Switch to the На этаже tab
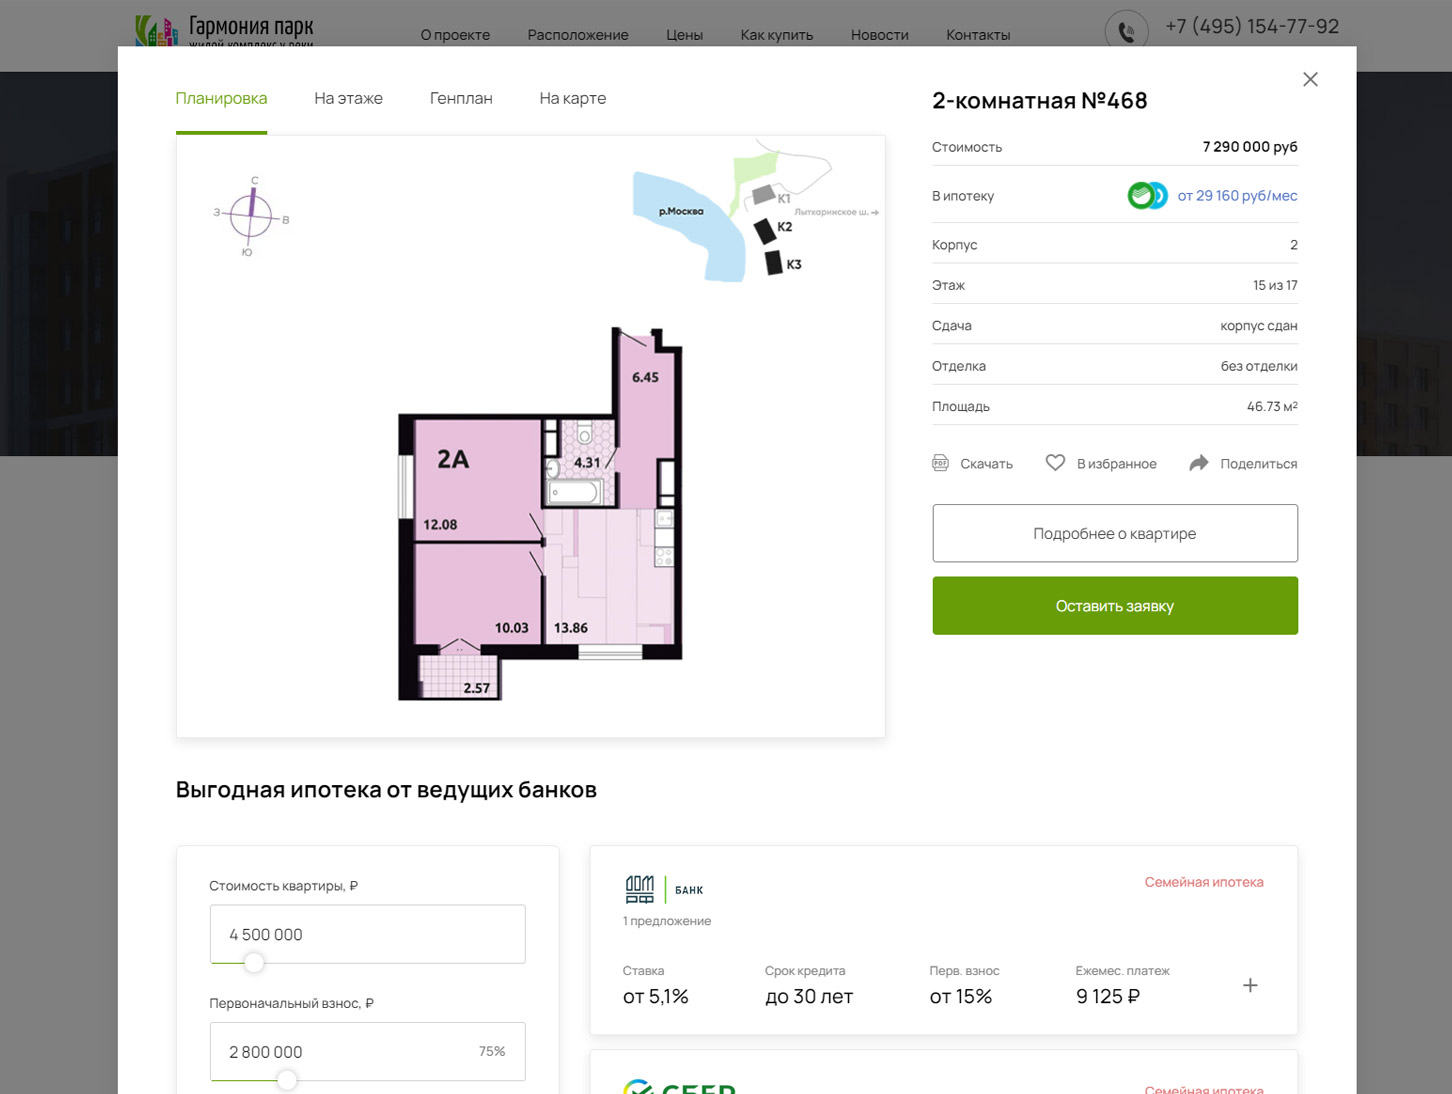The image size is (1452, 1094). point(348,98)
